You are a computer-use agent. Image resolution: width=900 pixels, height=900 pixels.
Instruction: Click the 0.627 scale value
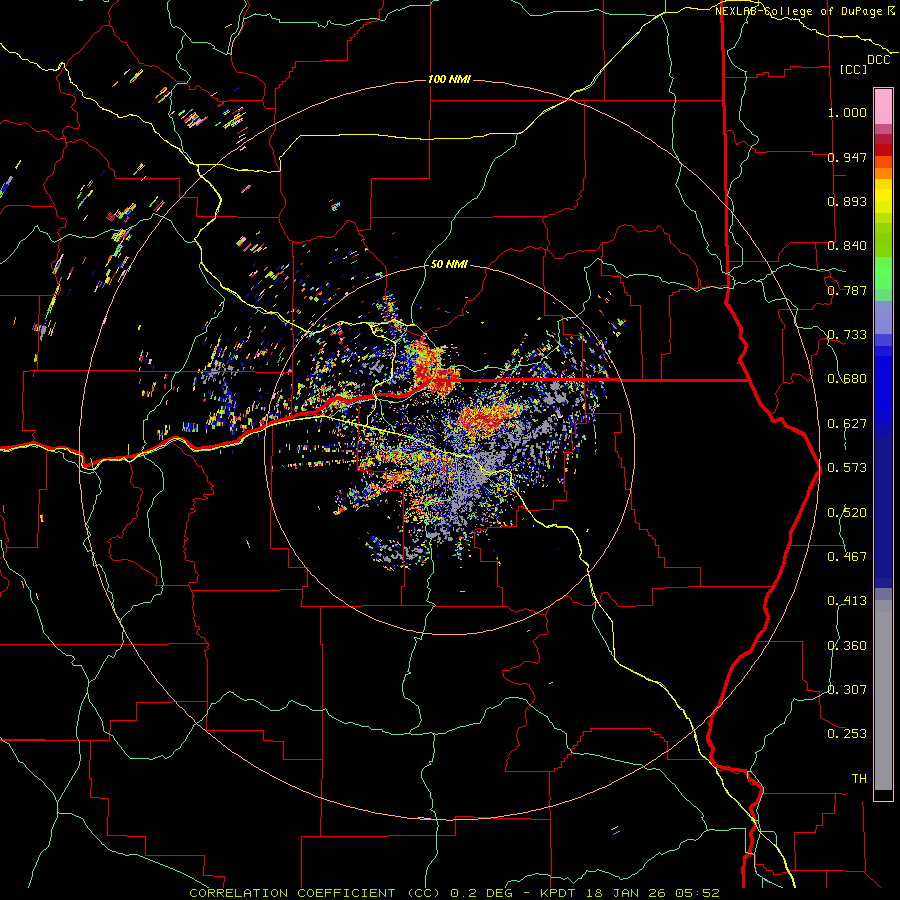[847, 424]
